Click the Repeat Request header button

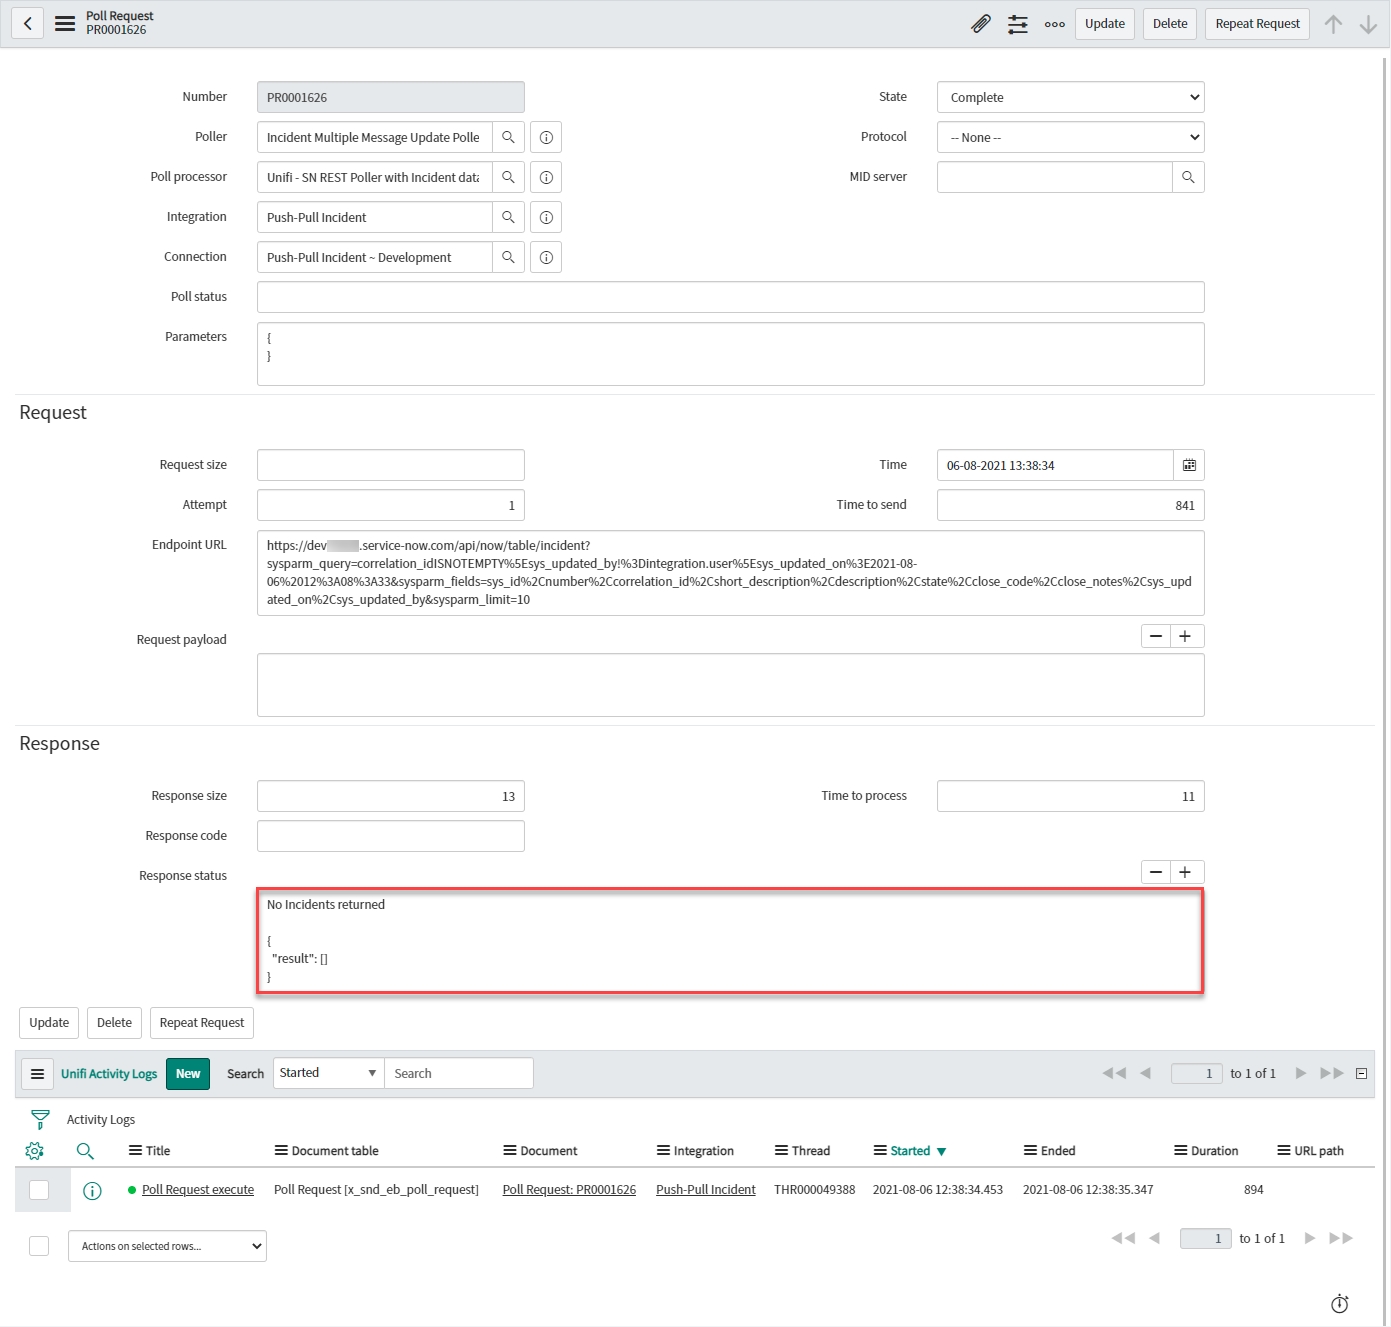1257,24
